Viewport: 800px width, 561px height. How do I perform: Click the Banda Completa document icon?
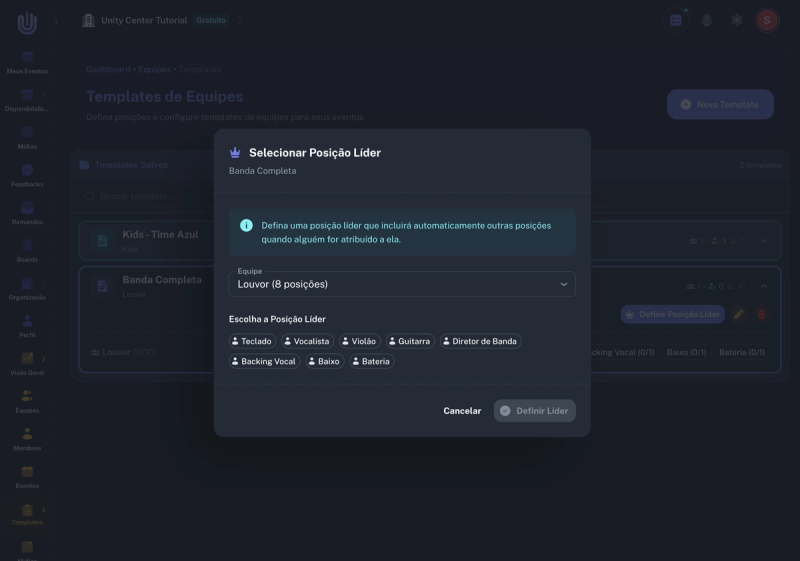(x=102, y=286)
